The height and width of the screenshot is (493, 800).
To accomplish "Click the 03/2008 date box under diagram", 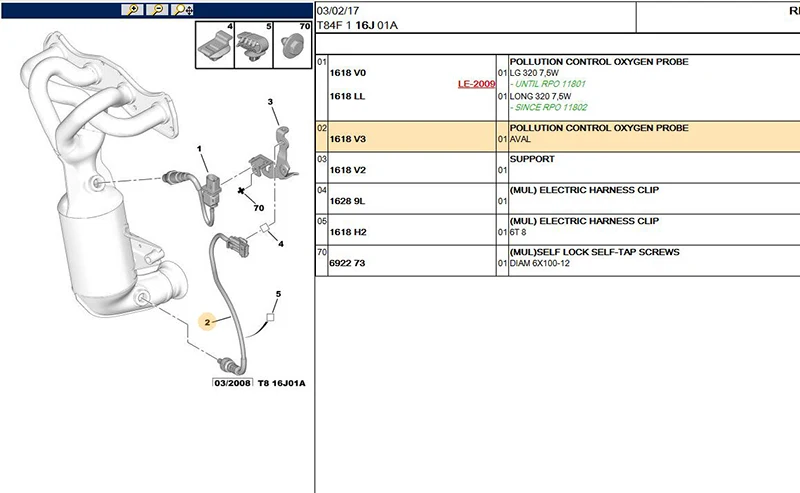I will coord(233,383).
